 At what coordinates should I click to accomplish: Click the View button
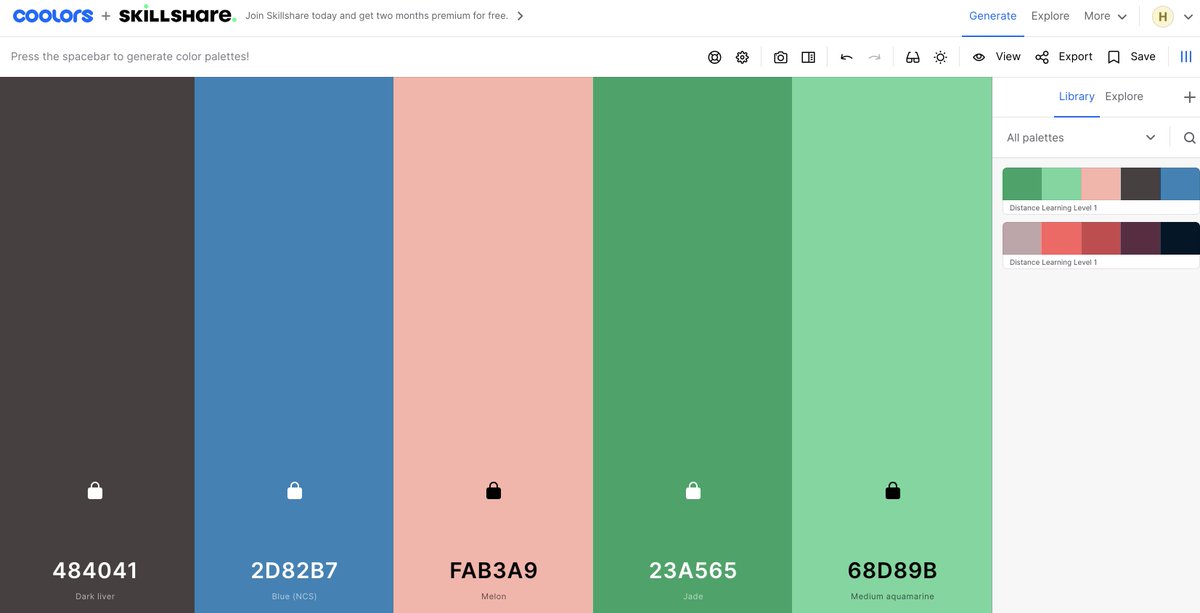point(996,57)
